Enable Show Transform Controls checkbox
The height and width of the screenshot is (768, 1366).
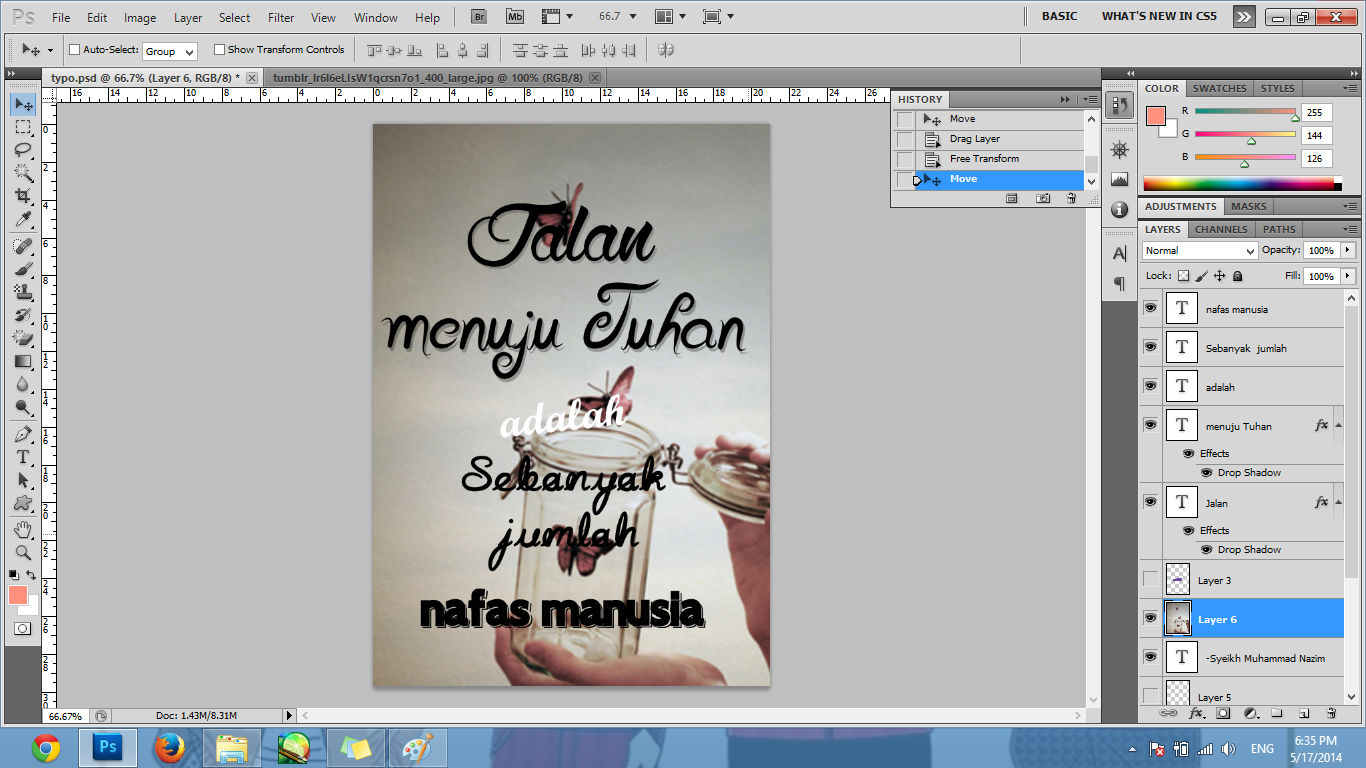220,50
